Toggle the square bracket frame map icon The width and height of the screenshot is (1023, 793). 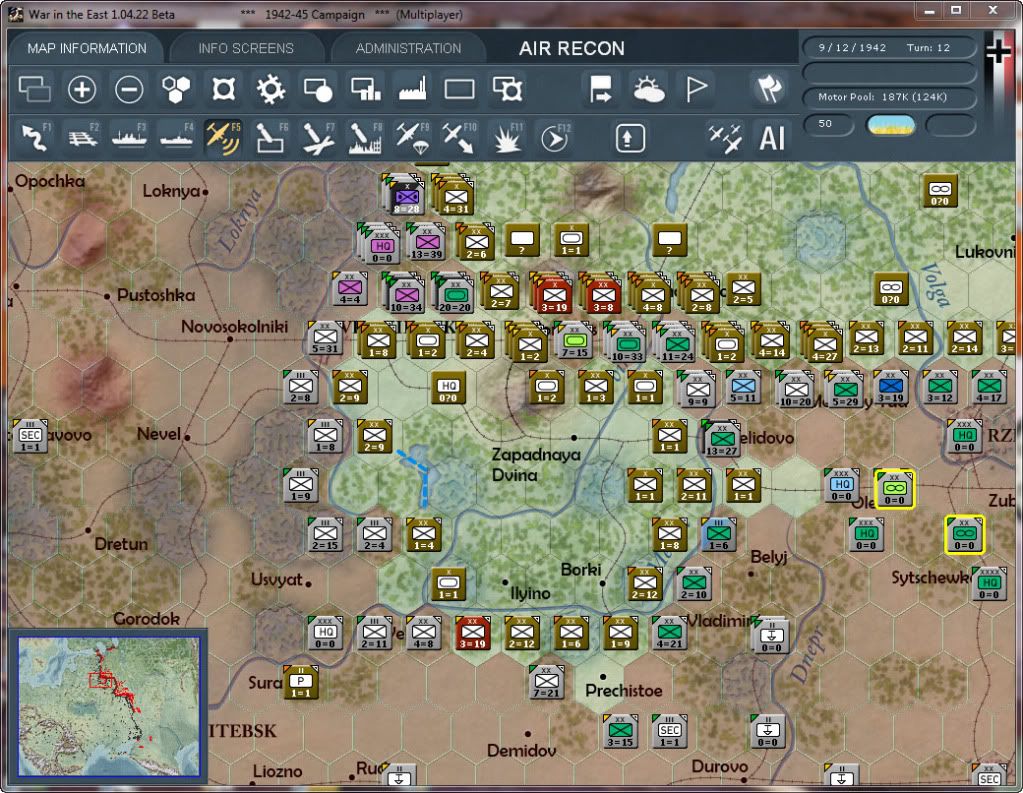click(223, 89)
